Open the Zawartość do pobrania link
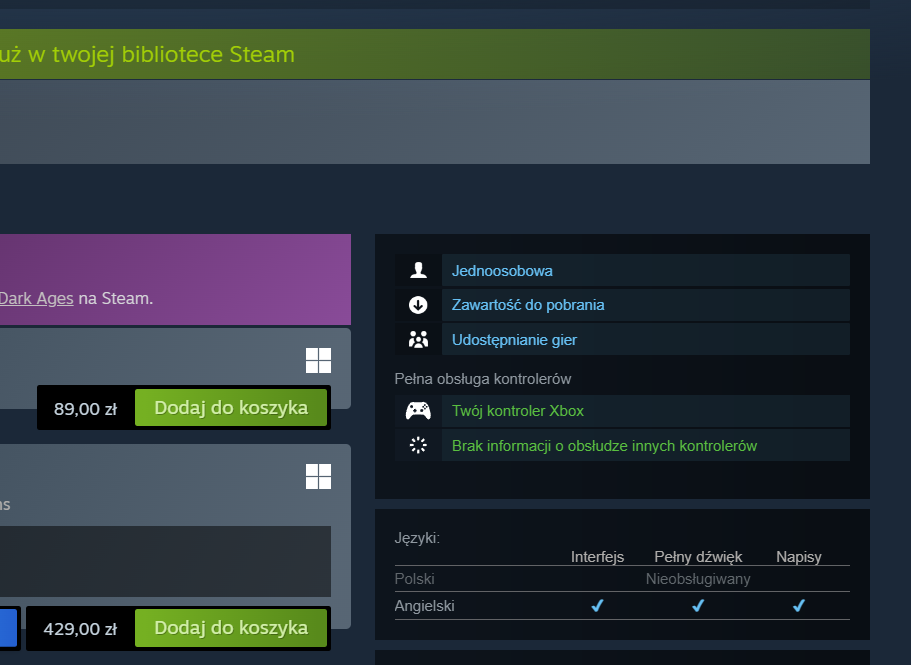Screen dimensions: 911x665 tap(528, 305)
